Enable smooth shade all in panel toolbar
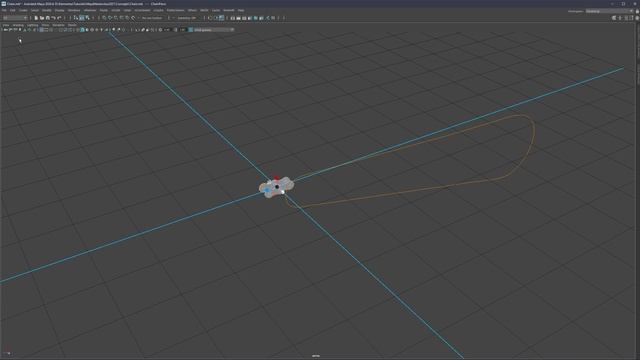640x360 pixels. point(82,30)
